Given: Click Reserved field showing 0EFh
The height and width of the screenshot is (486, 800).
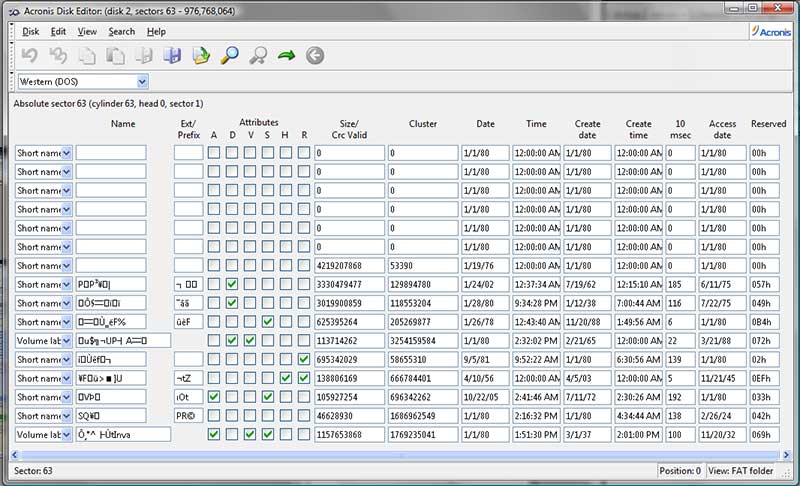Looking at the screenshot, I should [x=764, y=378].
